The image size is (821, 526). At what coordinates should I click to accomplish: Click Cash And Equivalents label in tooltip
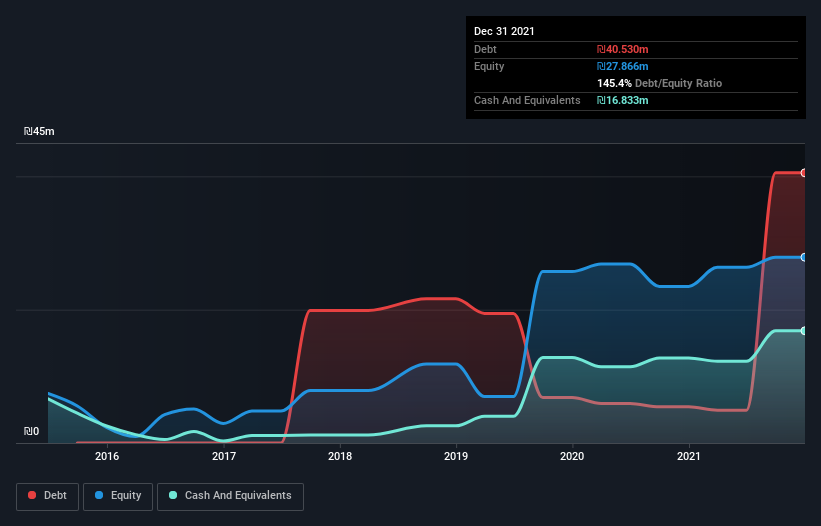coord(527,100)
